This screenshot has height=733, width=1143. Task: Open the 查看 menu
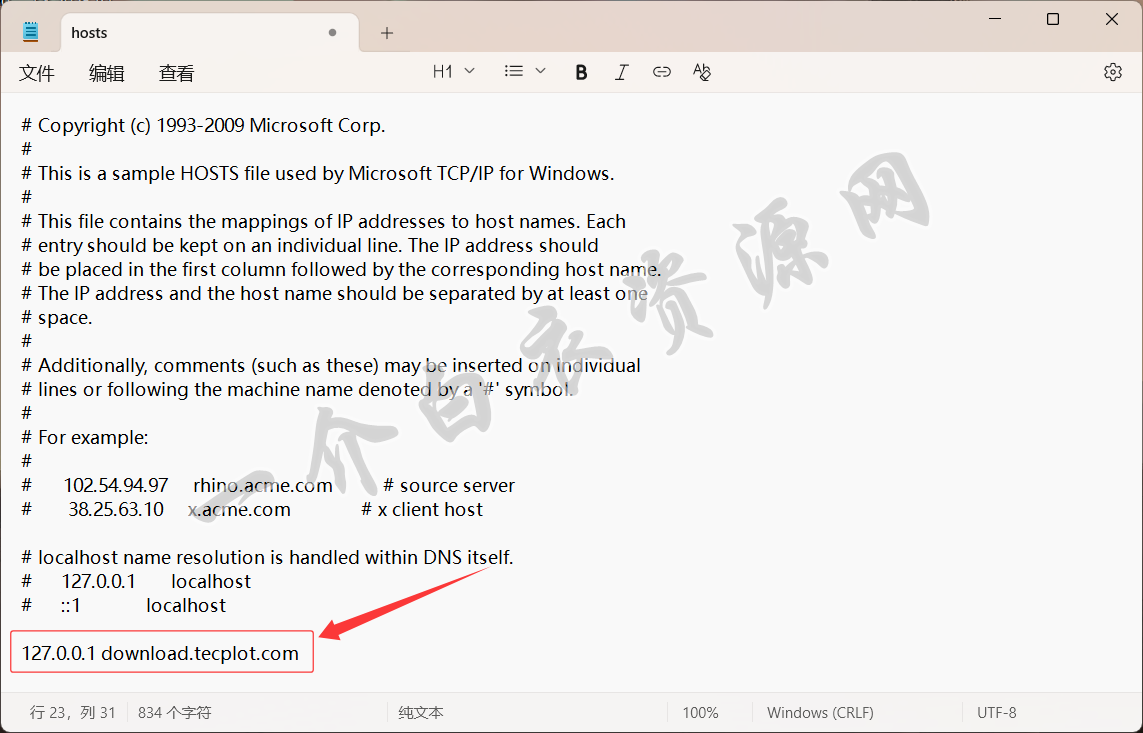click(176, 73)
